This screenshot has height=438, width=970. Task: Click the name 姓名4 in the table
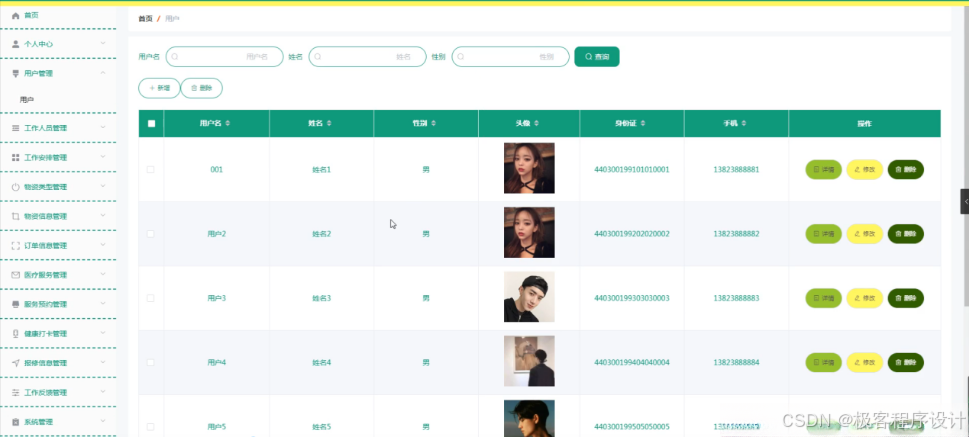322,363
